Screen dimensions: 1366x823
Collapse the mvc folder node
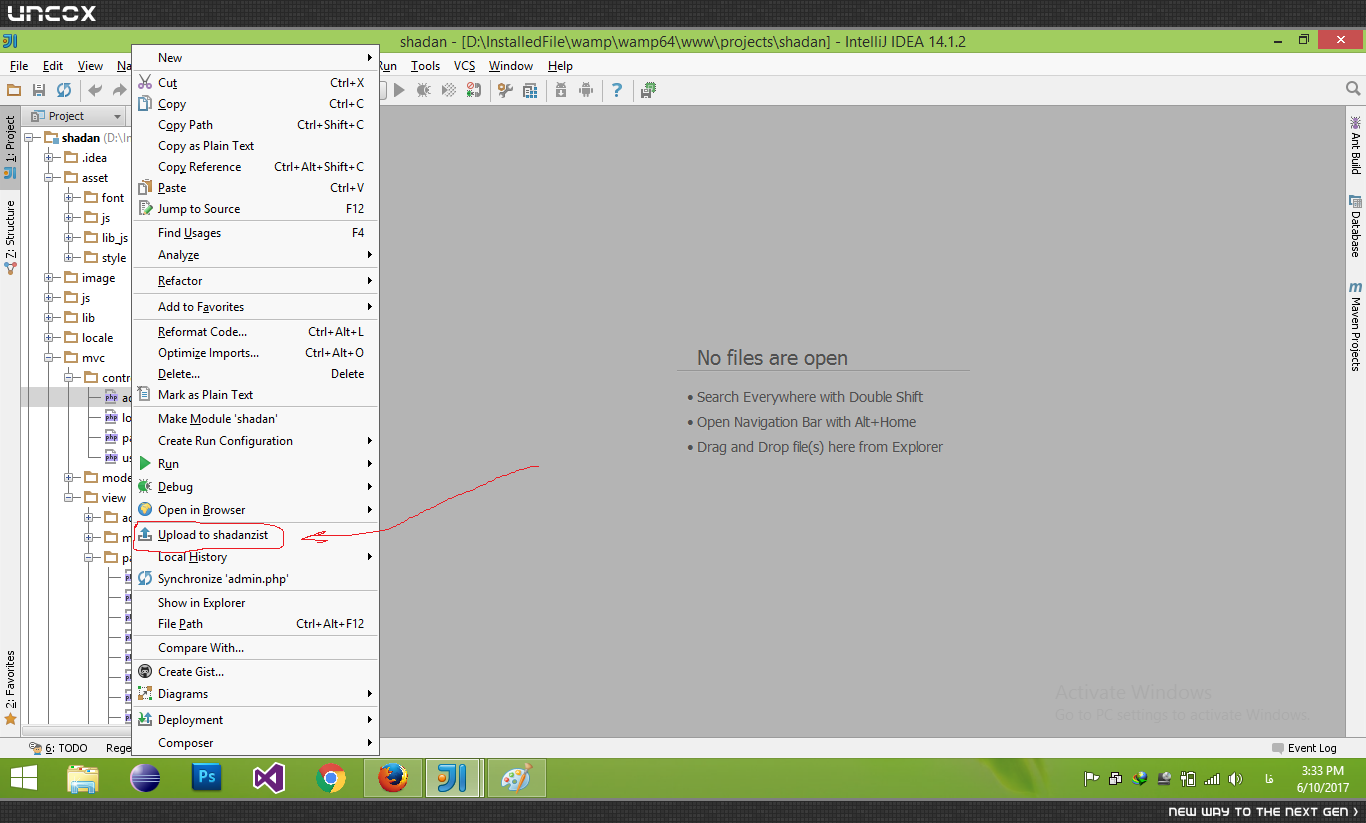(x=49, y=358)
